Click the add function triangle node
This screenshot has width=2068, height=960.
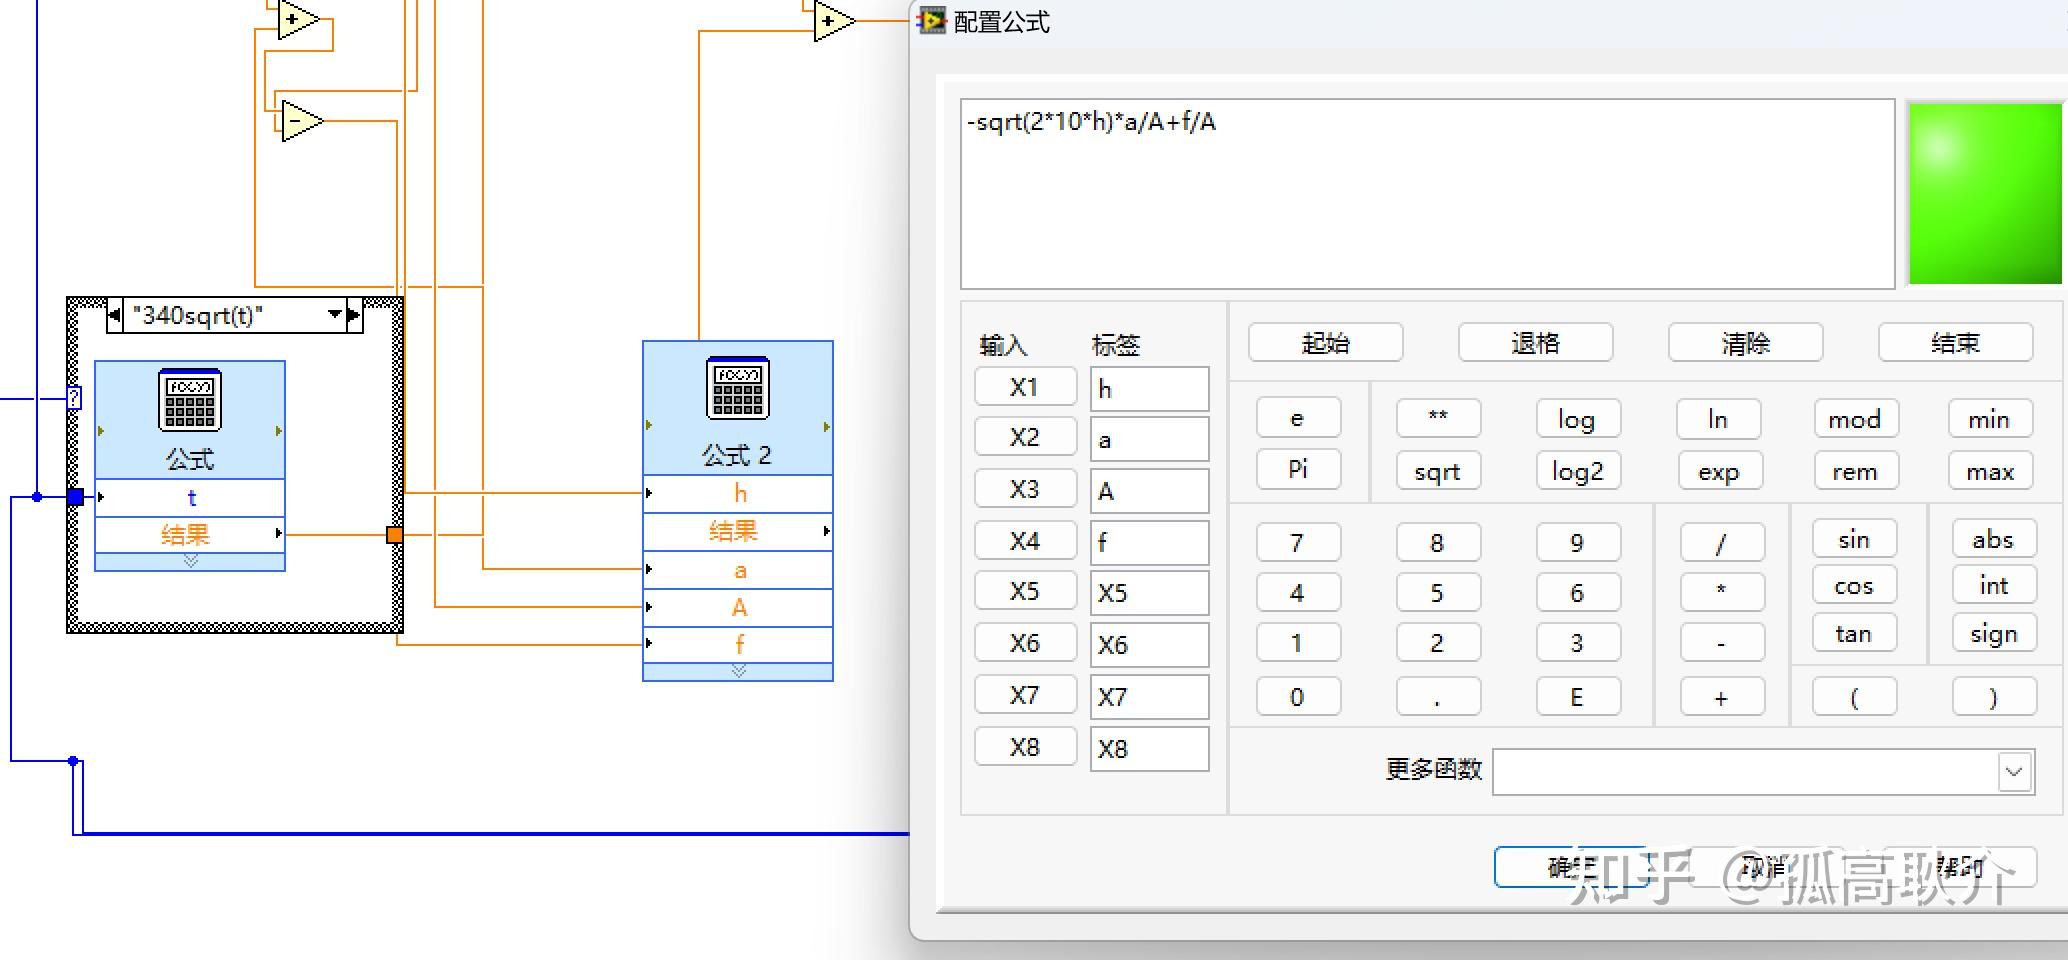click(x=293, y=18)
